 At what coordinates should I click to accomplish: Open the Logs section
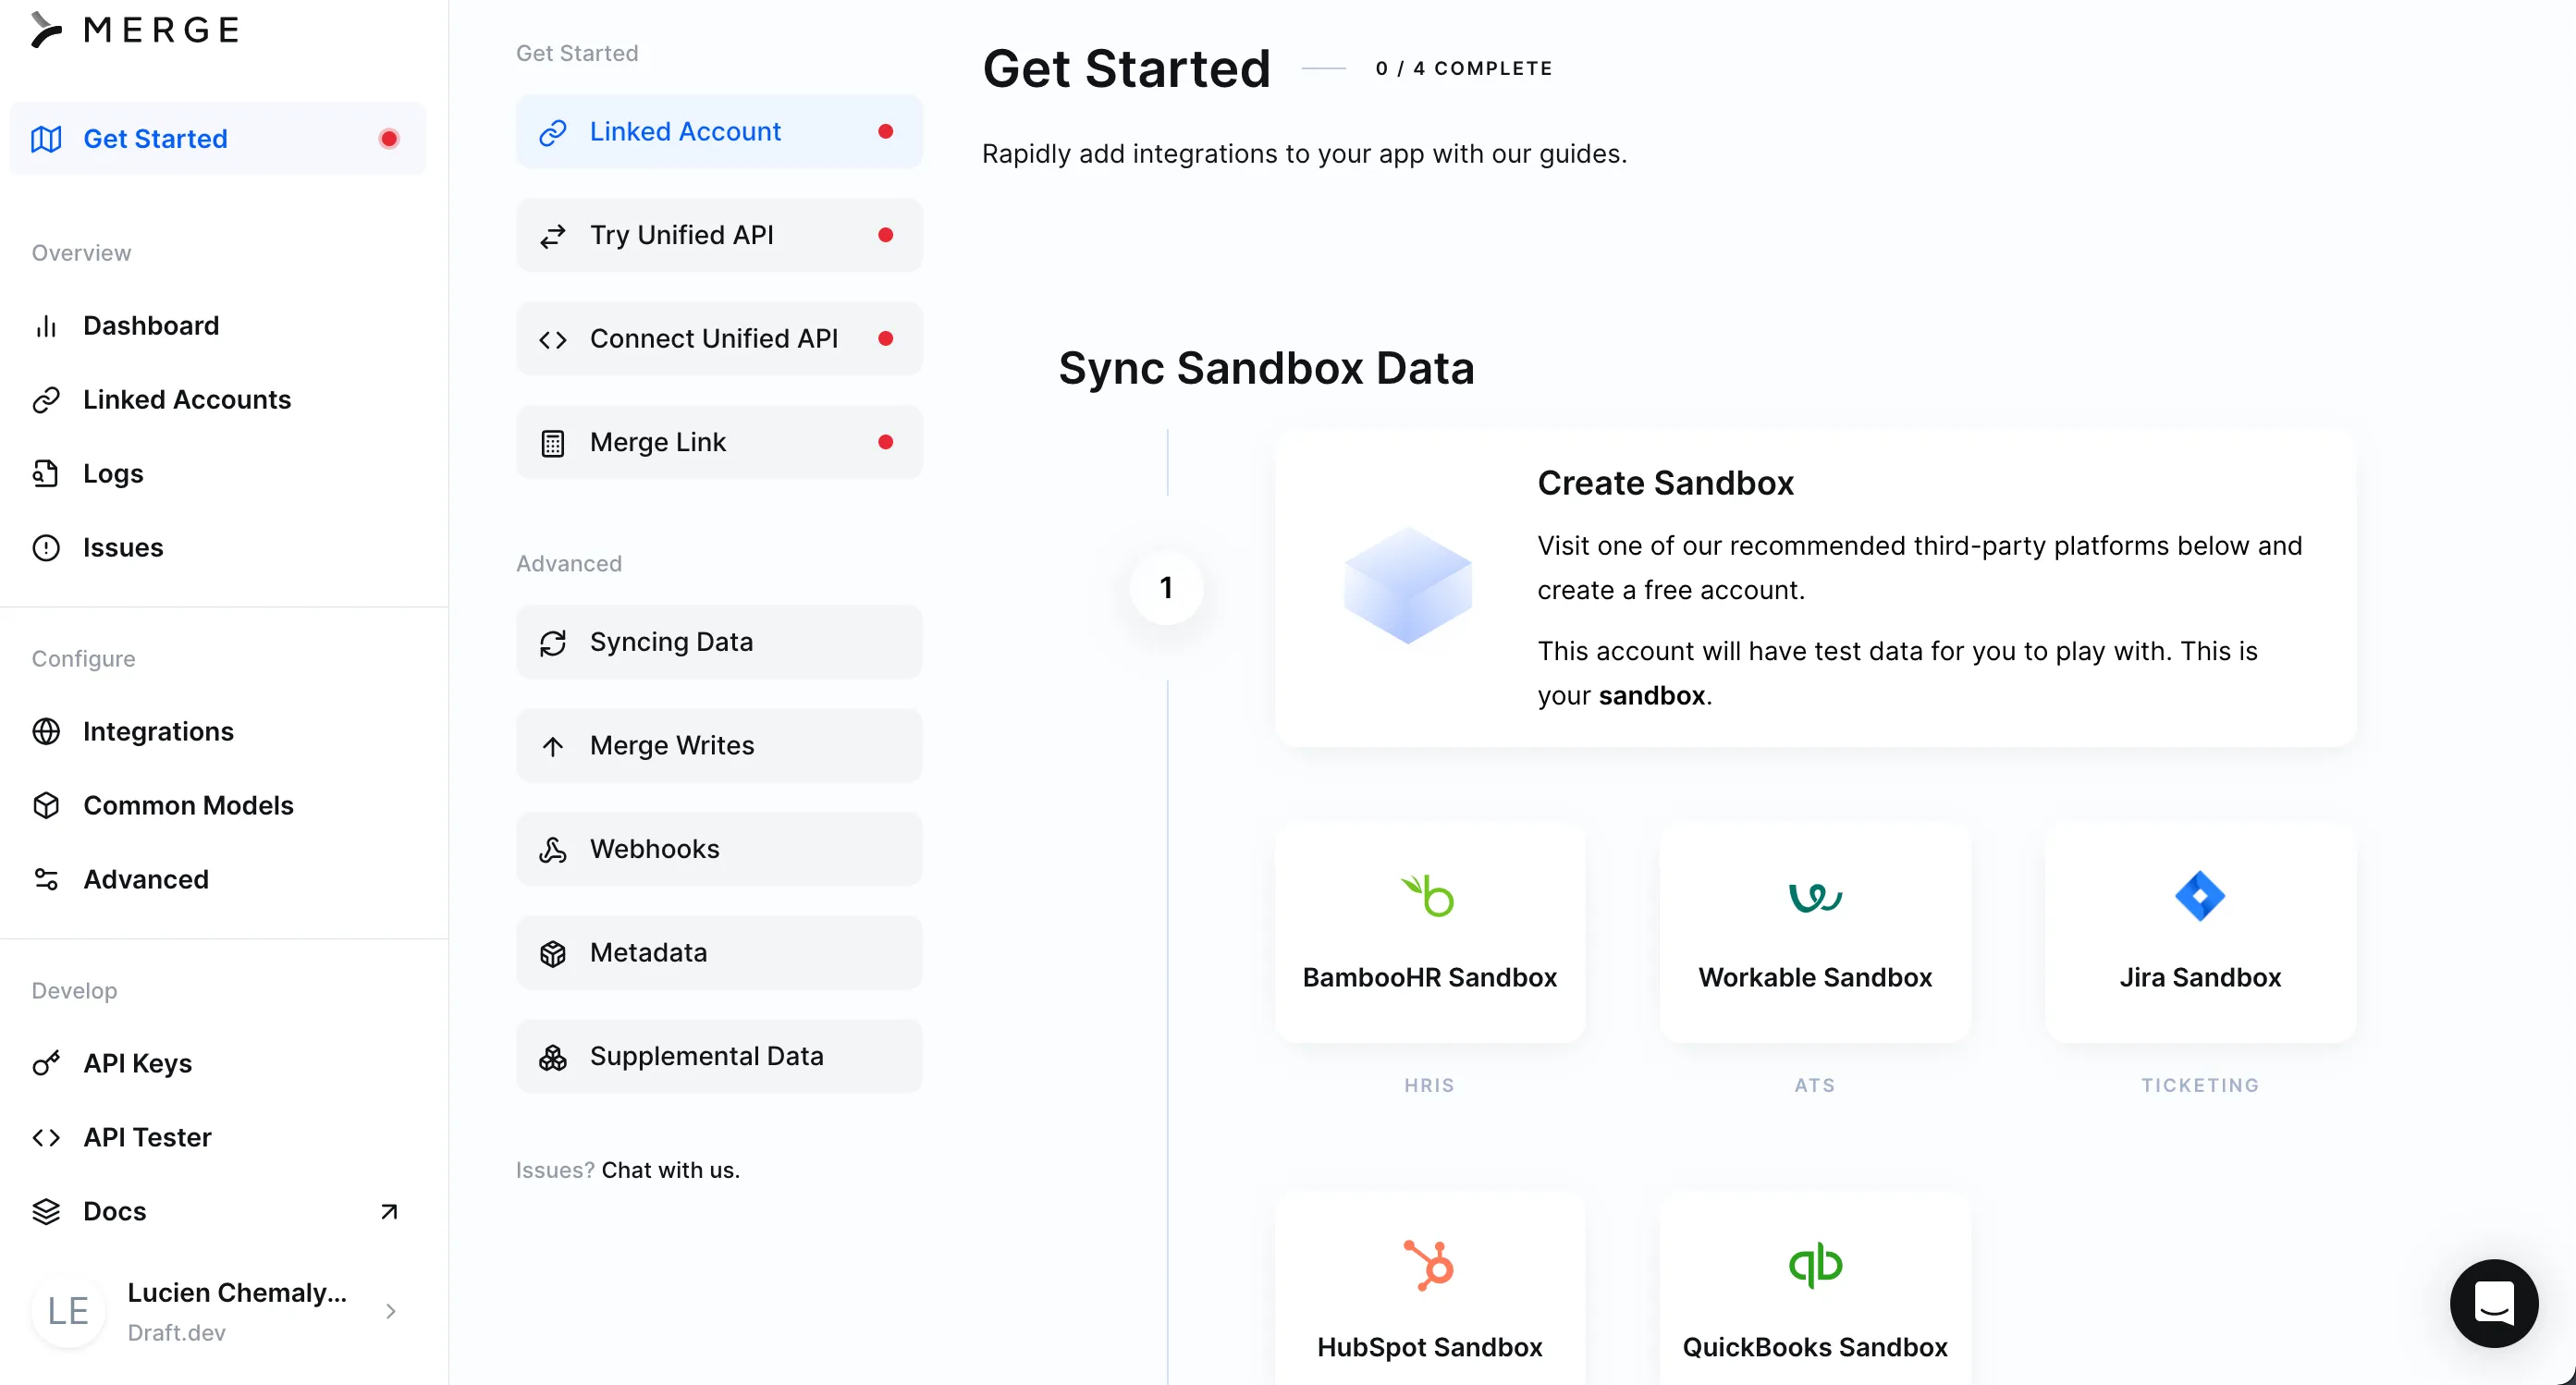click(x=113, y=474)
